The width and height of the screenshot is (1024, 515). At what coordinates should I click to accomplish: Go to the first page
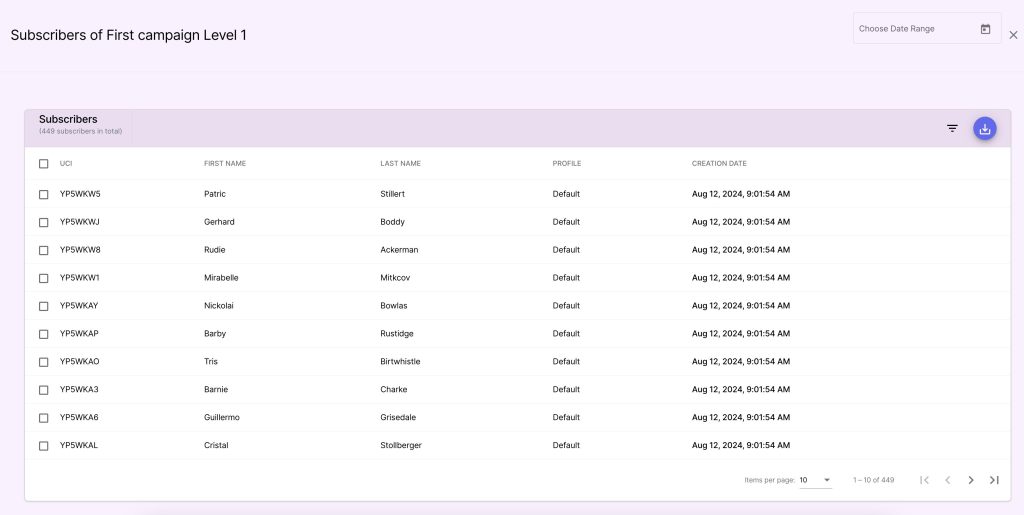925,480
